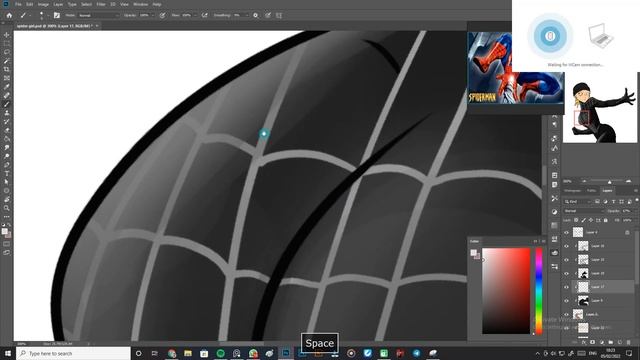Create a new layer
Image resolution: width=640 pixels, height=360 pixels.
(x=620, y=342)
